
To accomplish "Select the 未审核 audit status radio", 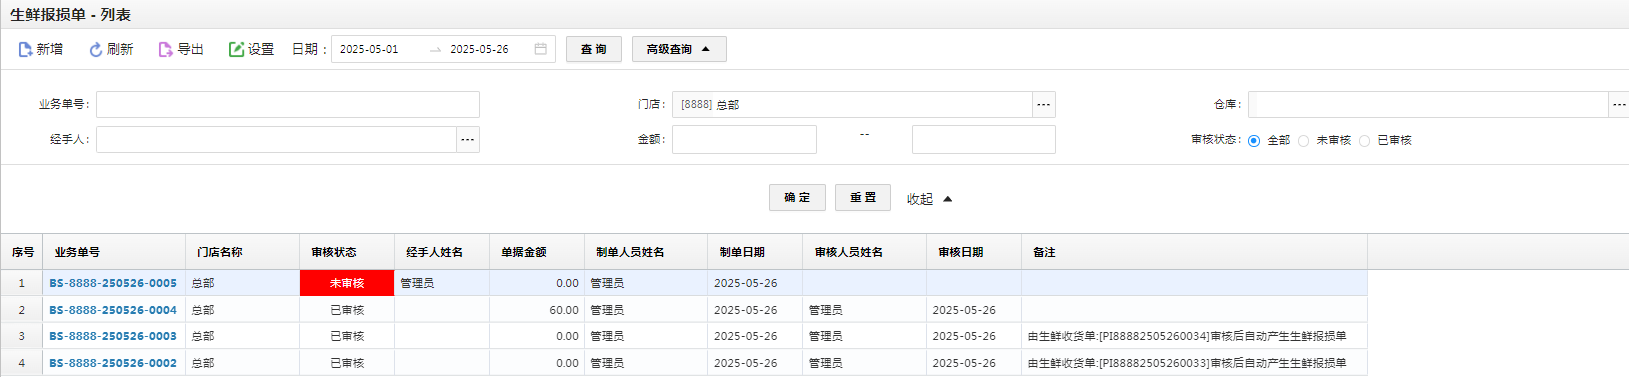I will pyautogui.click(x=1303, y=141).
